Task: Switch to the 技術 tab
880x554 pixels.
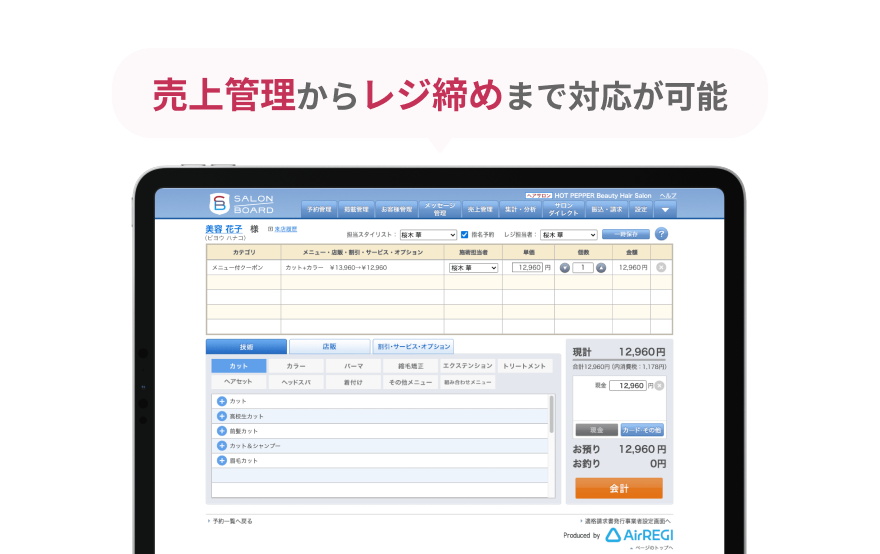Action: click(246, 346)
